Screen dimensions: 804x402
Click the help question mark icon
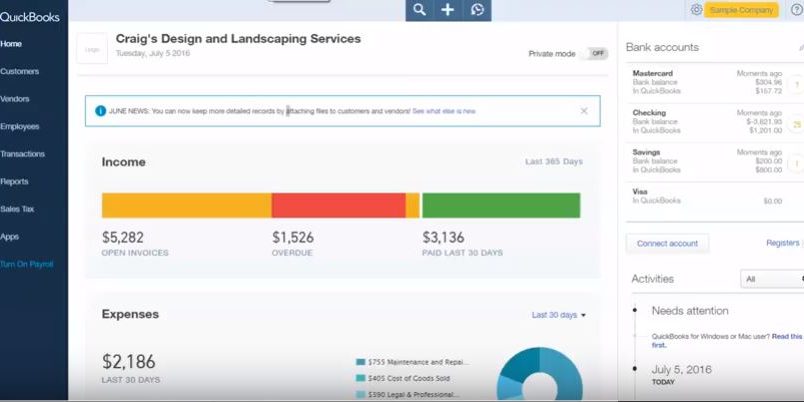click(796, 10)
